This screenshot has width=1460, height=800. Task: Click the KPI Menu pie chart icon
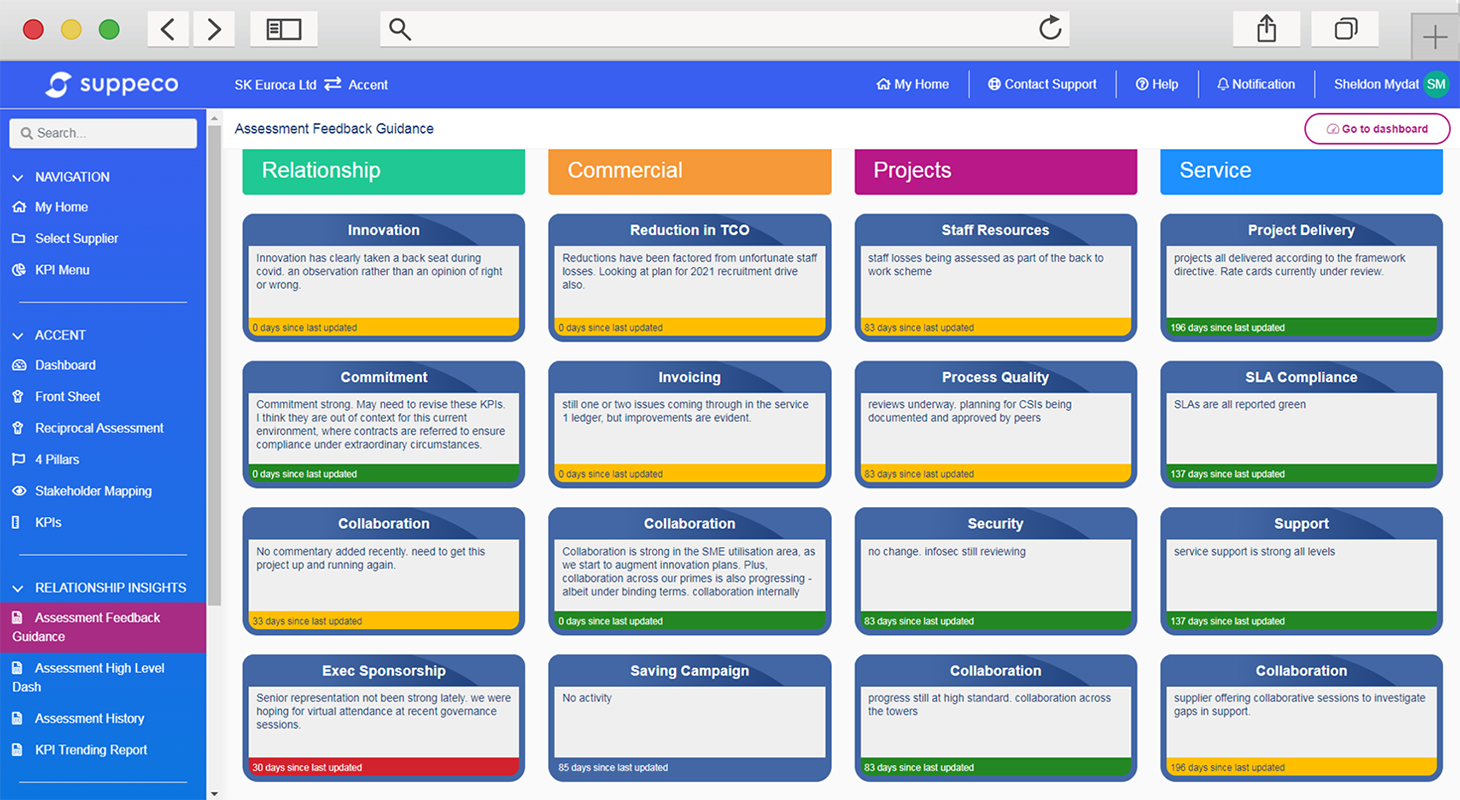pyautogui.click(x=18, y=270)
